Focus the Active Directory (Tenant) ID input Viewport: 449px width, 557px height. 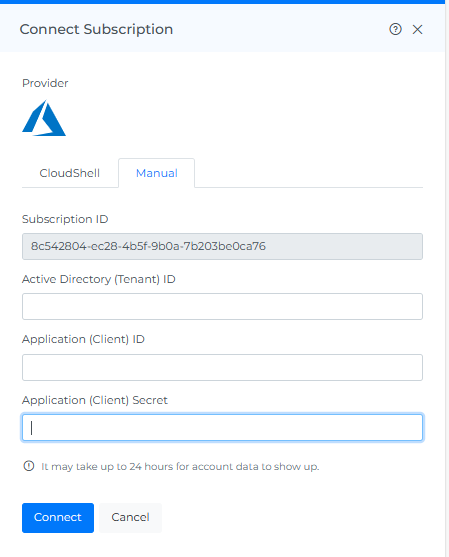[x=222, y=307]
